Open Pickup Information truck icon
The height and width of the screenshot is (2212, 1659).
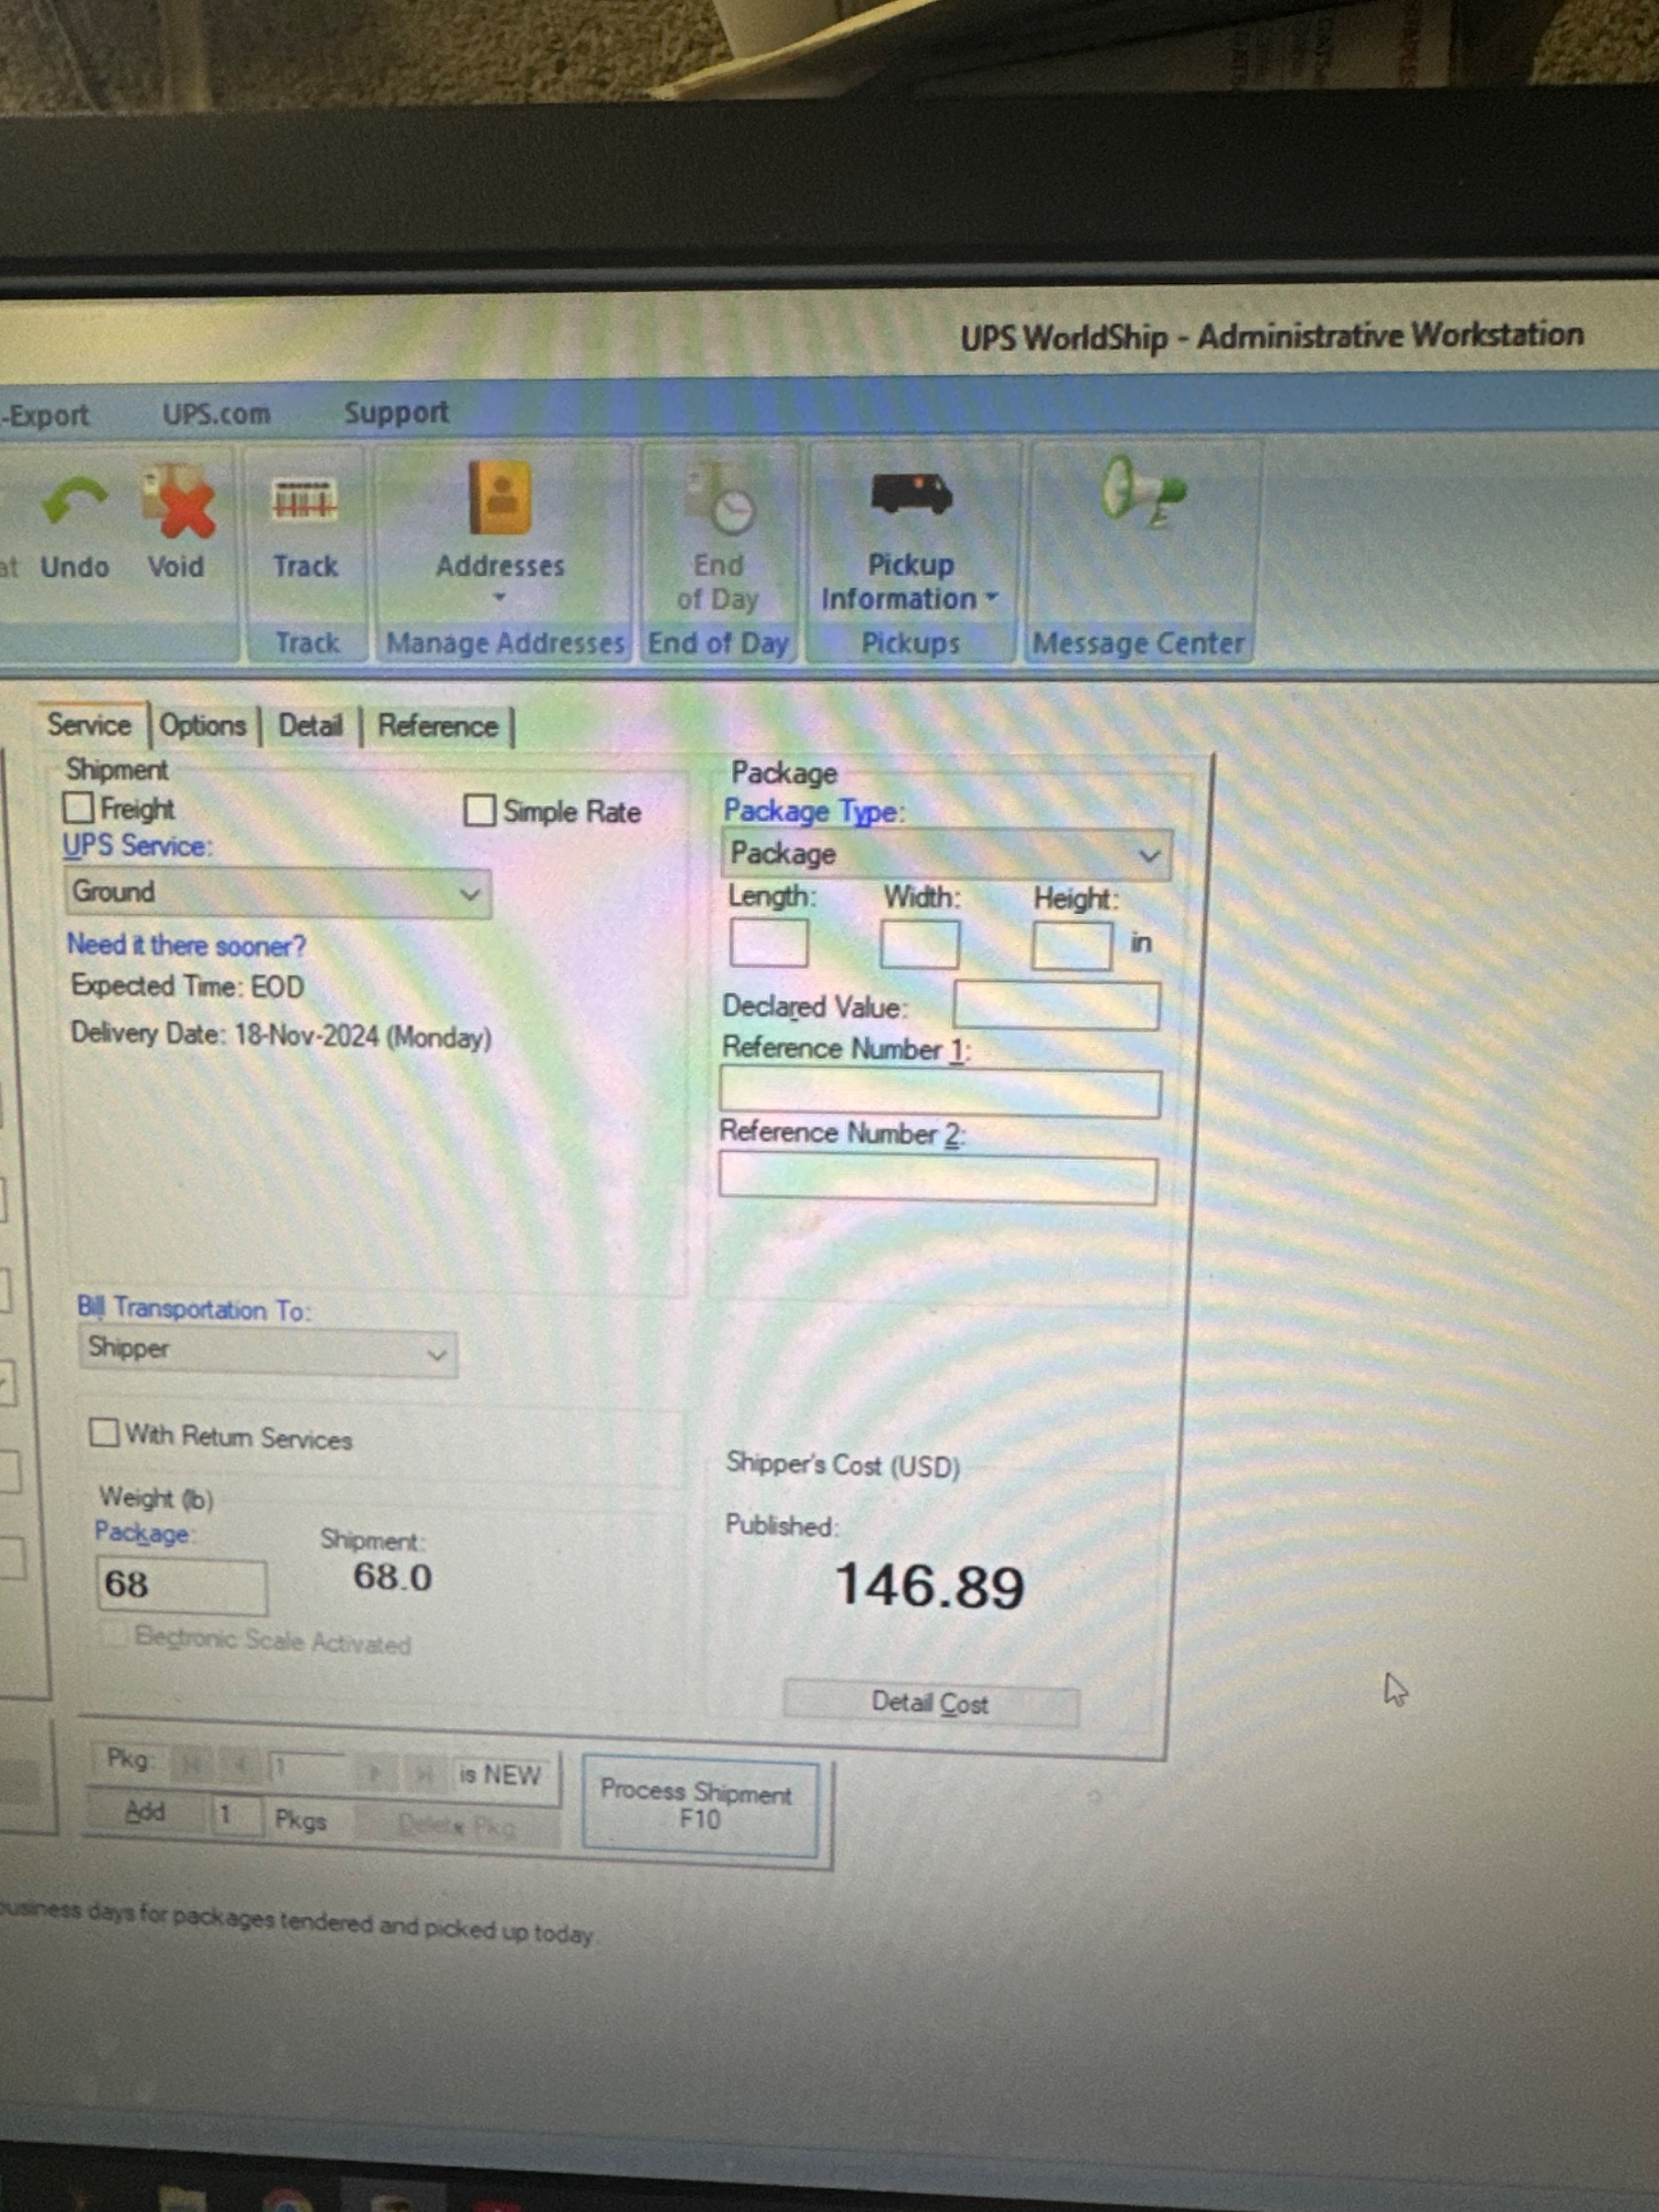(910, 494)
